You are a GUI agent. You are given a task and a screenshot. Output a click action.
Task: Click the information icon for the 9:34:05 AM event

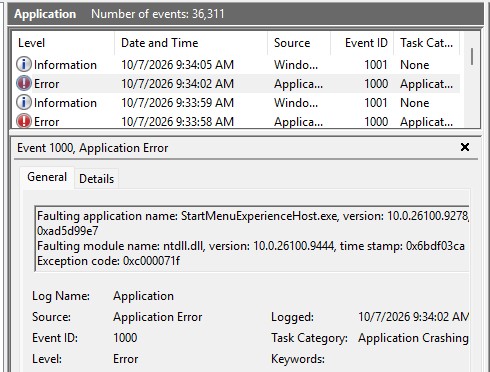tap(24, 64)
